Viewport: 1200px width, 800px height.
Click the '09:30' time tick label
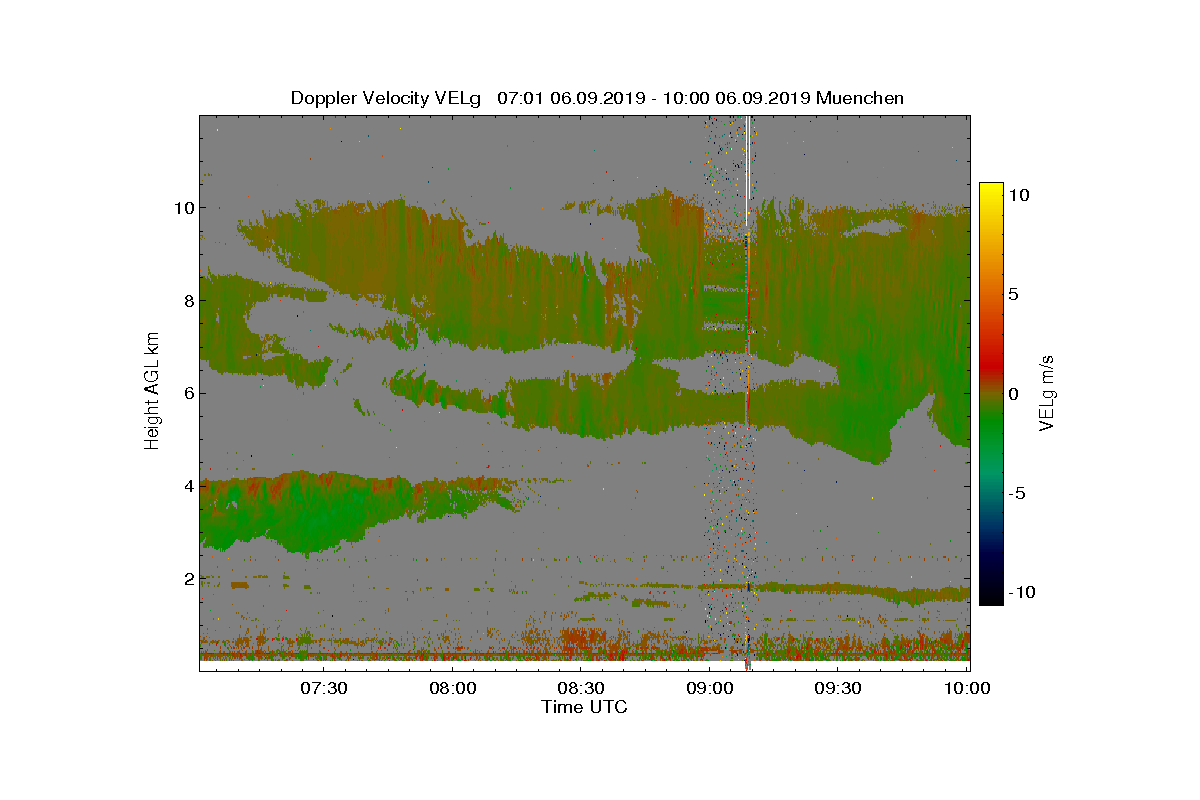(x=838, y=688)
